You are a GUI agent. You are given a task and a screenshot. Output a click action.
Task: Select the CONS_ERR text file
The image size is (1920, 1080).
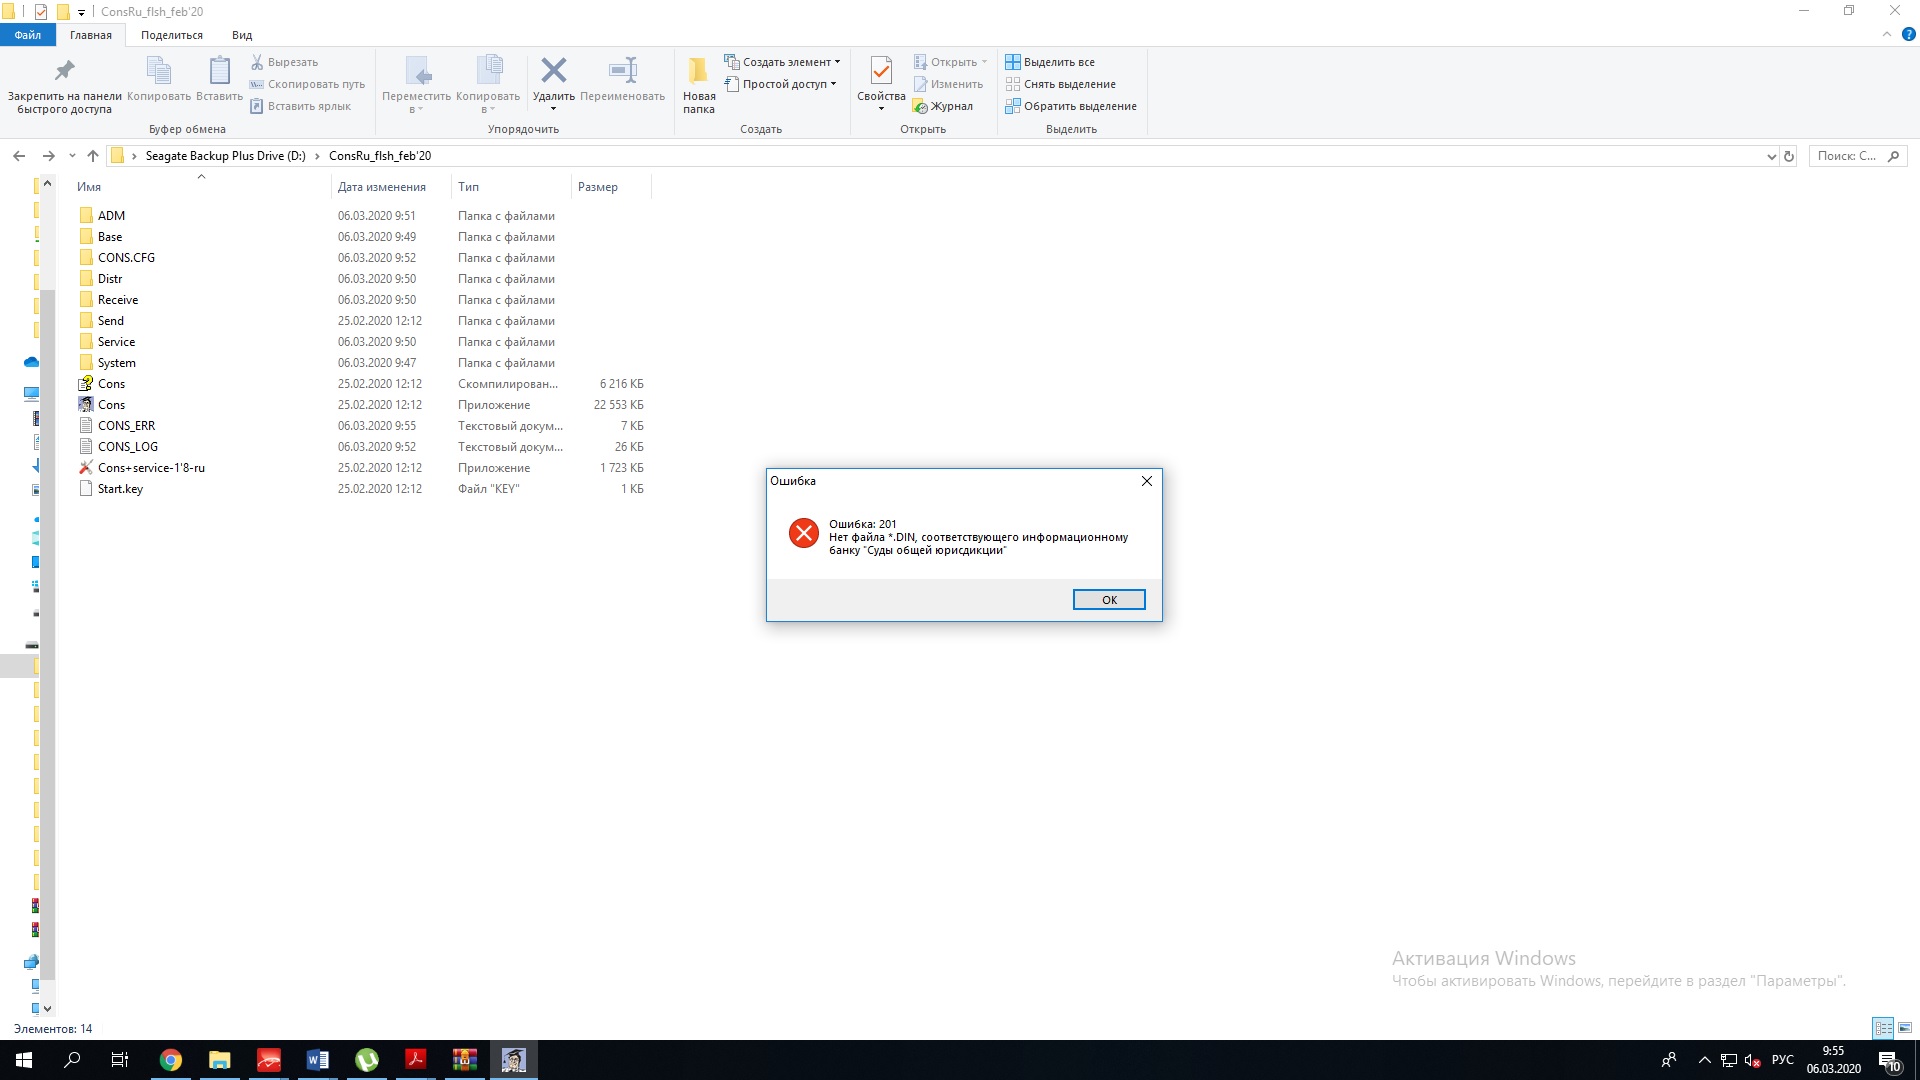pyautogui.click(x=126, y=426)
